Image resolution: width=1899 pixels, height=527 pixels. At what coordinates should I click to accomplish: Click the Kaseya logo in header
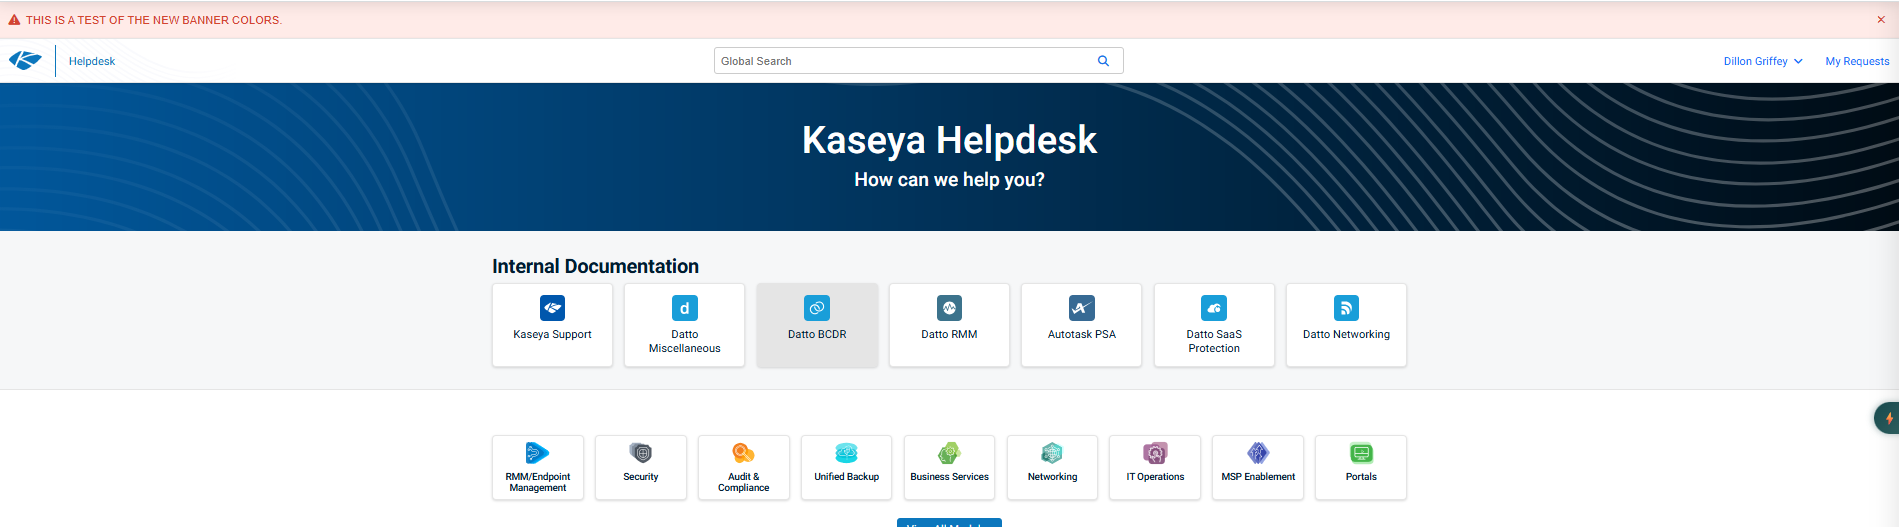pyautogui.click(x=25, y=61)
